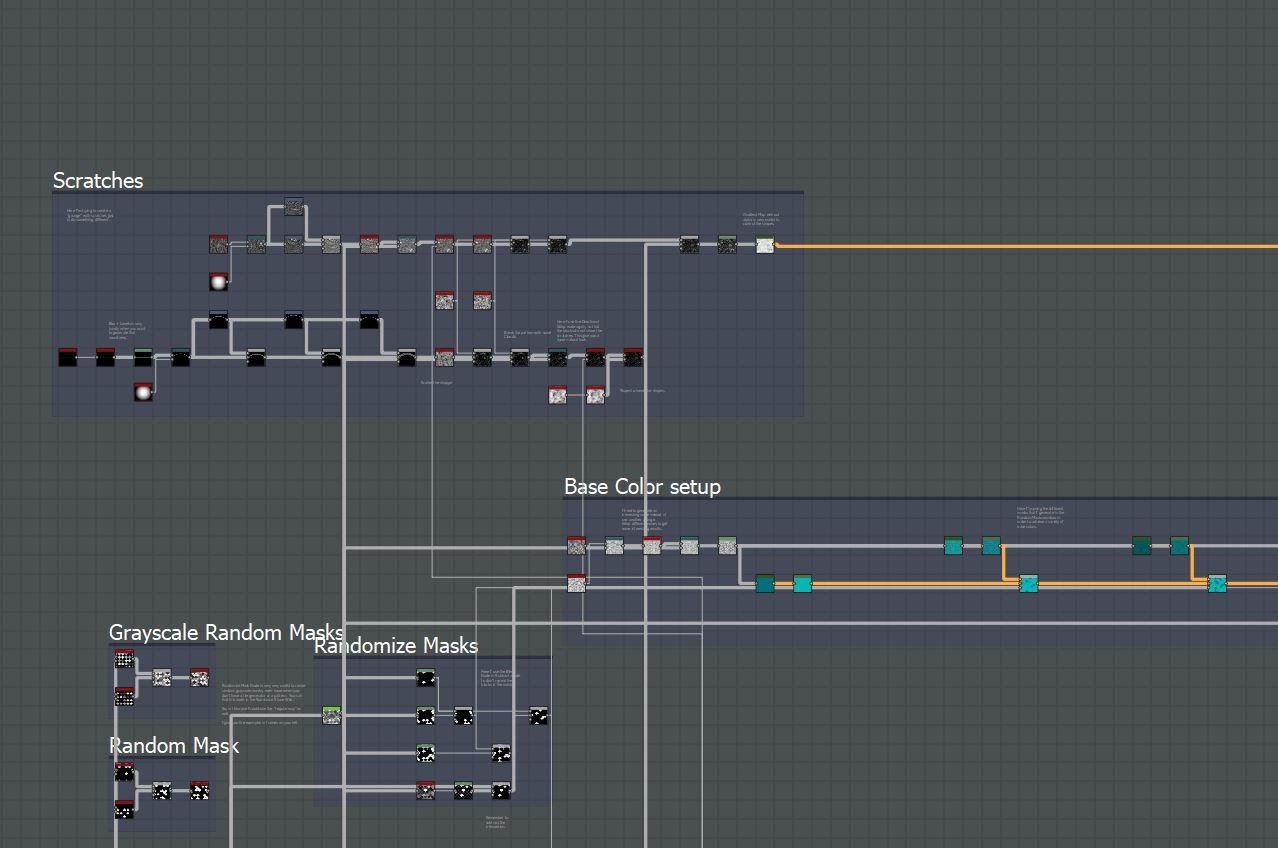Select the top red-header node in Grayscale Random Masks
Image resolution: width=1278 pixels, height=848 pixels.
click(124, 659)
